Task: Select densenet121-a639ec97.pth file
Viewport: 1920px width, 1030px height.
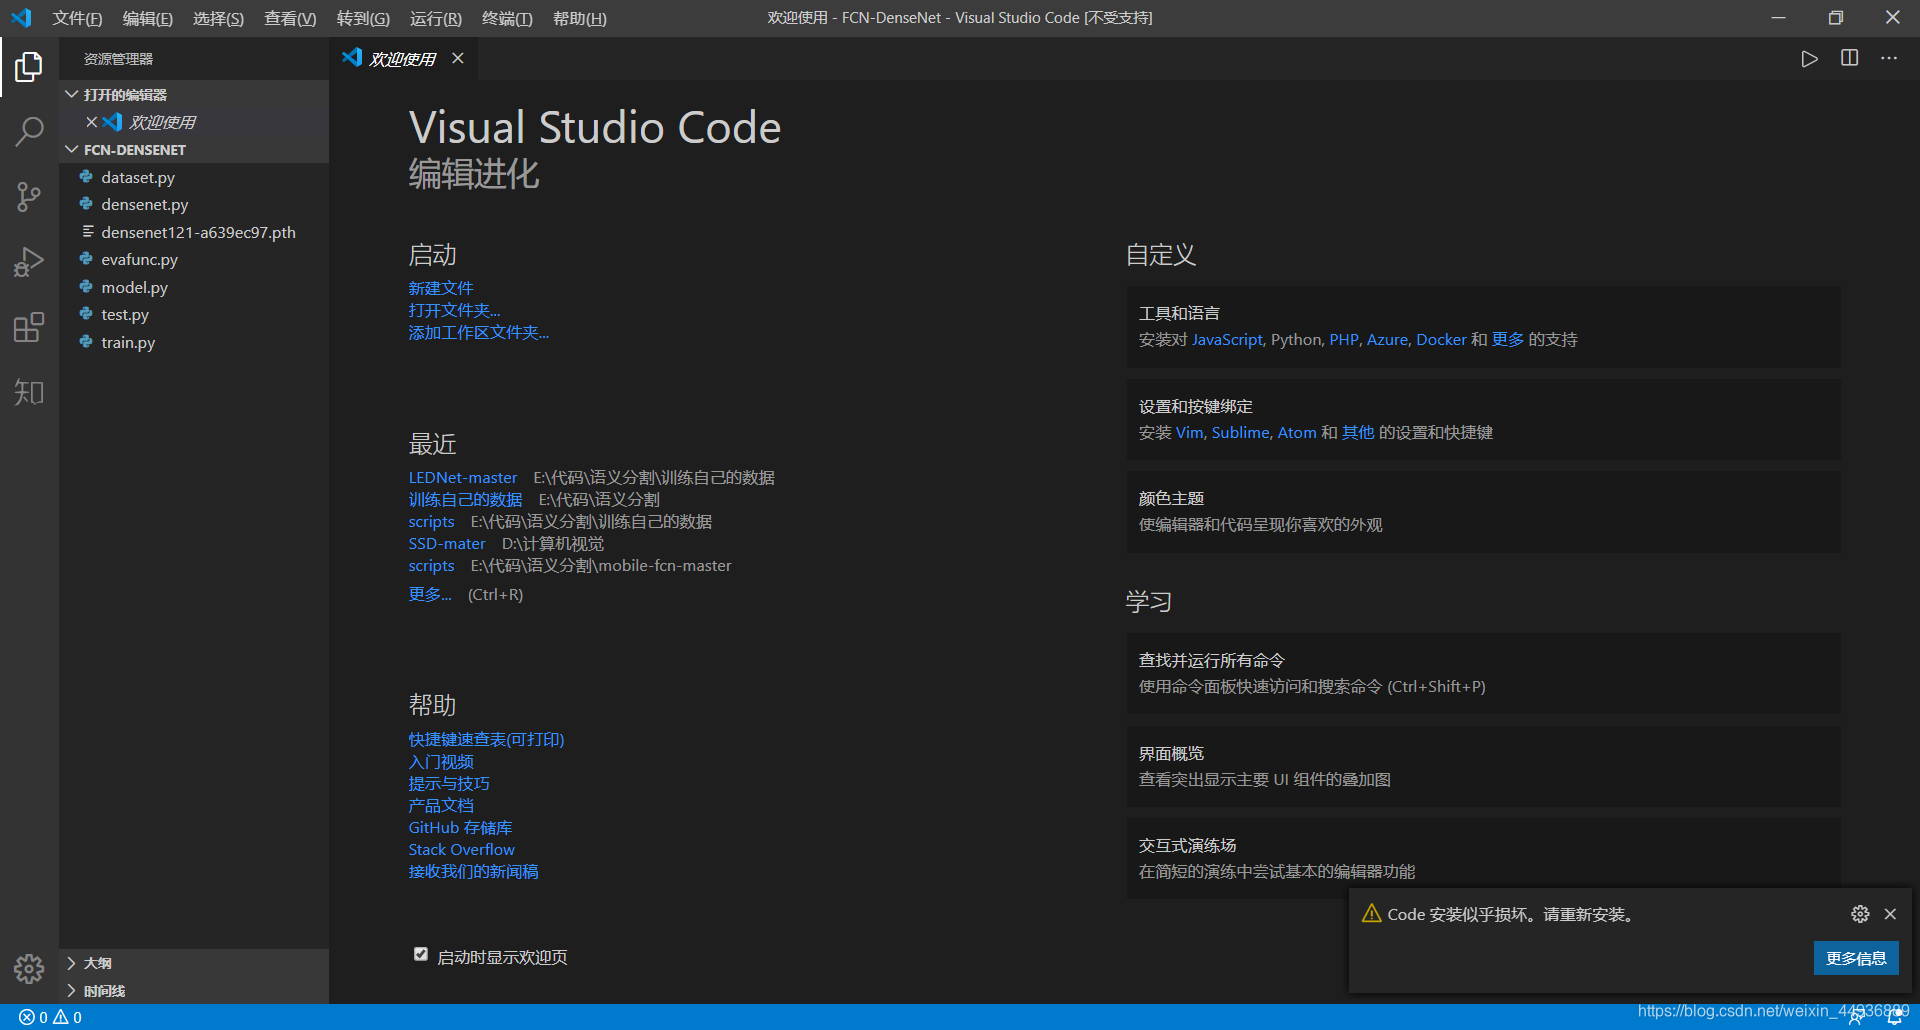Action: coord(194,232)
